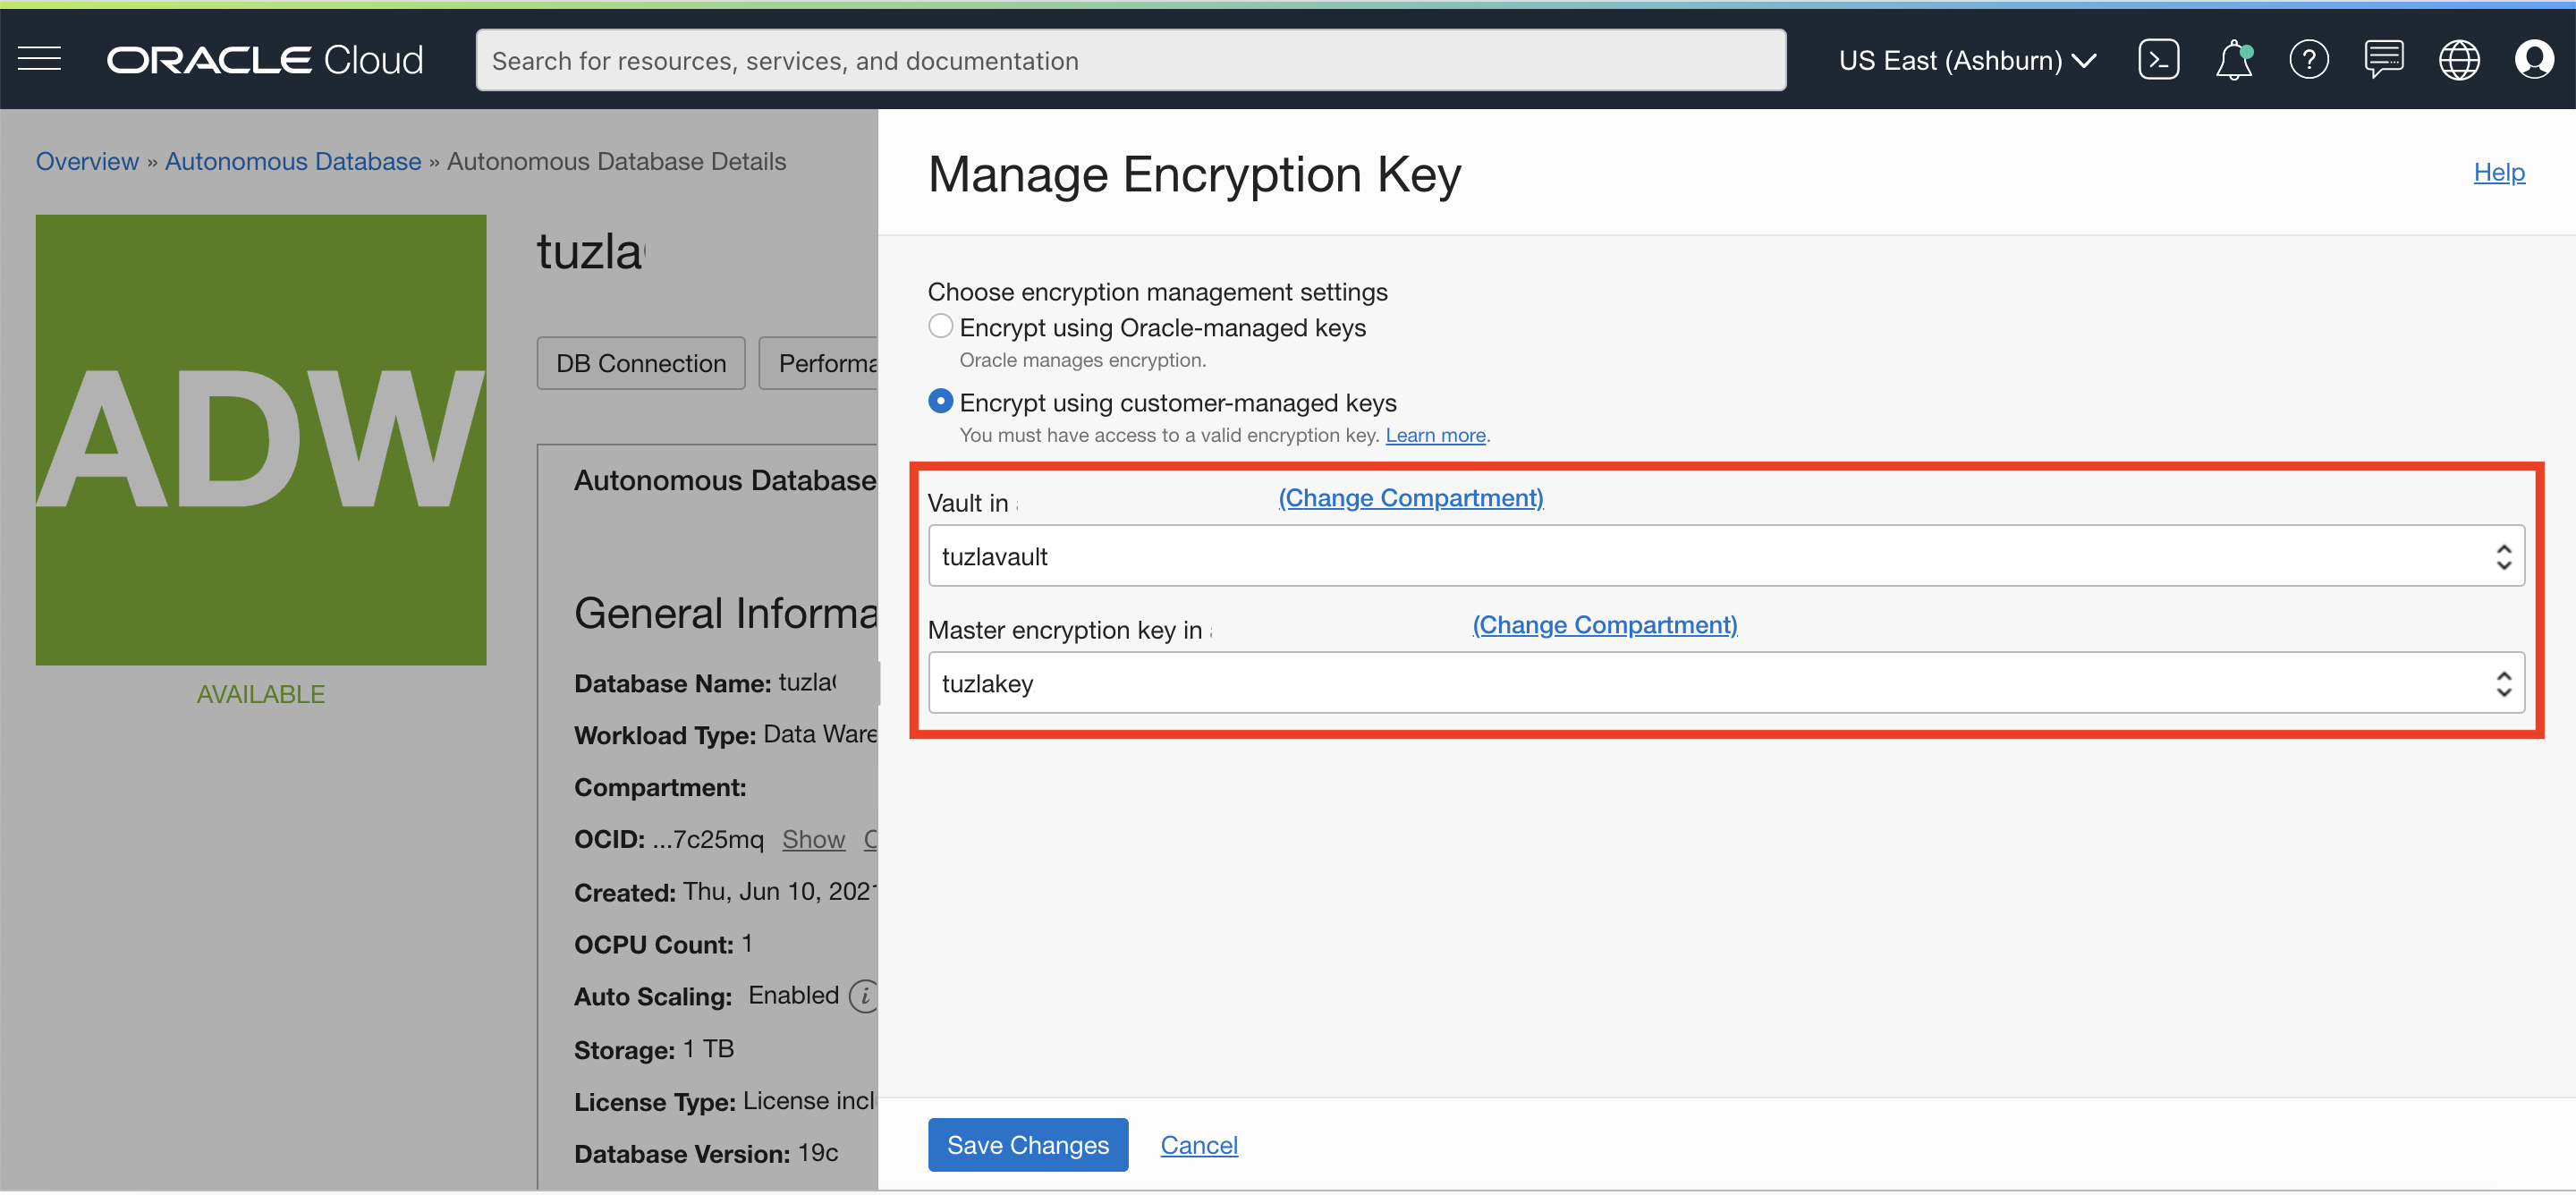The height and width of the screenshot is (1195, 2576).
Task: Launch Cloud Shell from the header
Action: pos(2157,60)
